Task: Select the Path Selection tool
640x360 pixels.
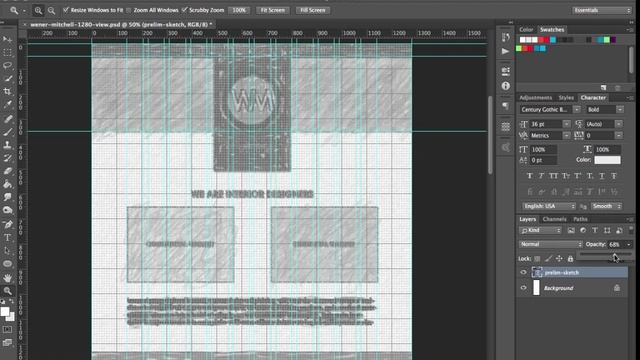Action: click(7, 251)
